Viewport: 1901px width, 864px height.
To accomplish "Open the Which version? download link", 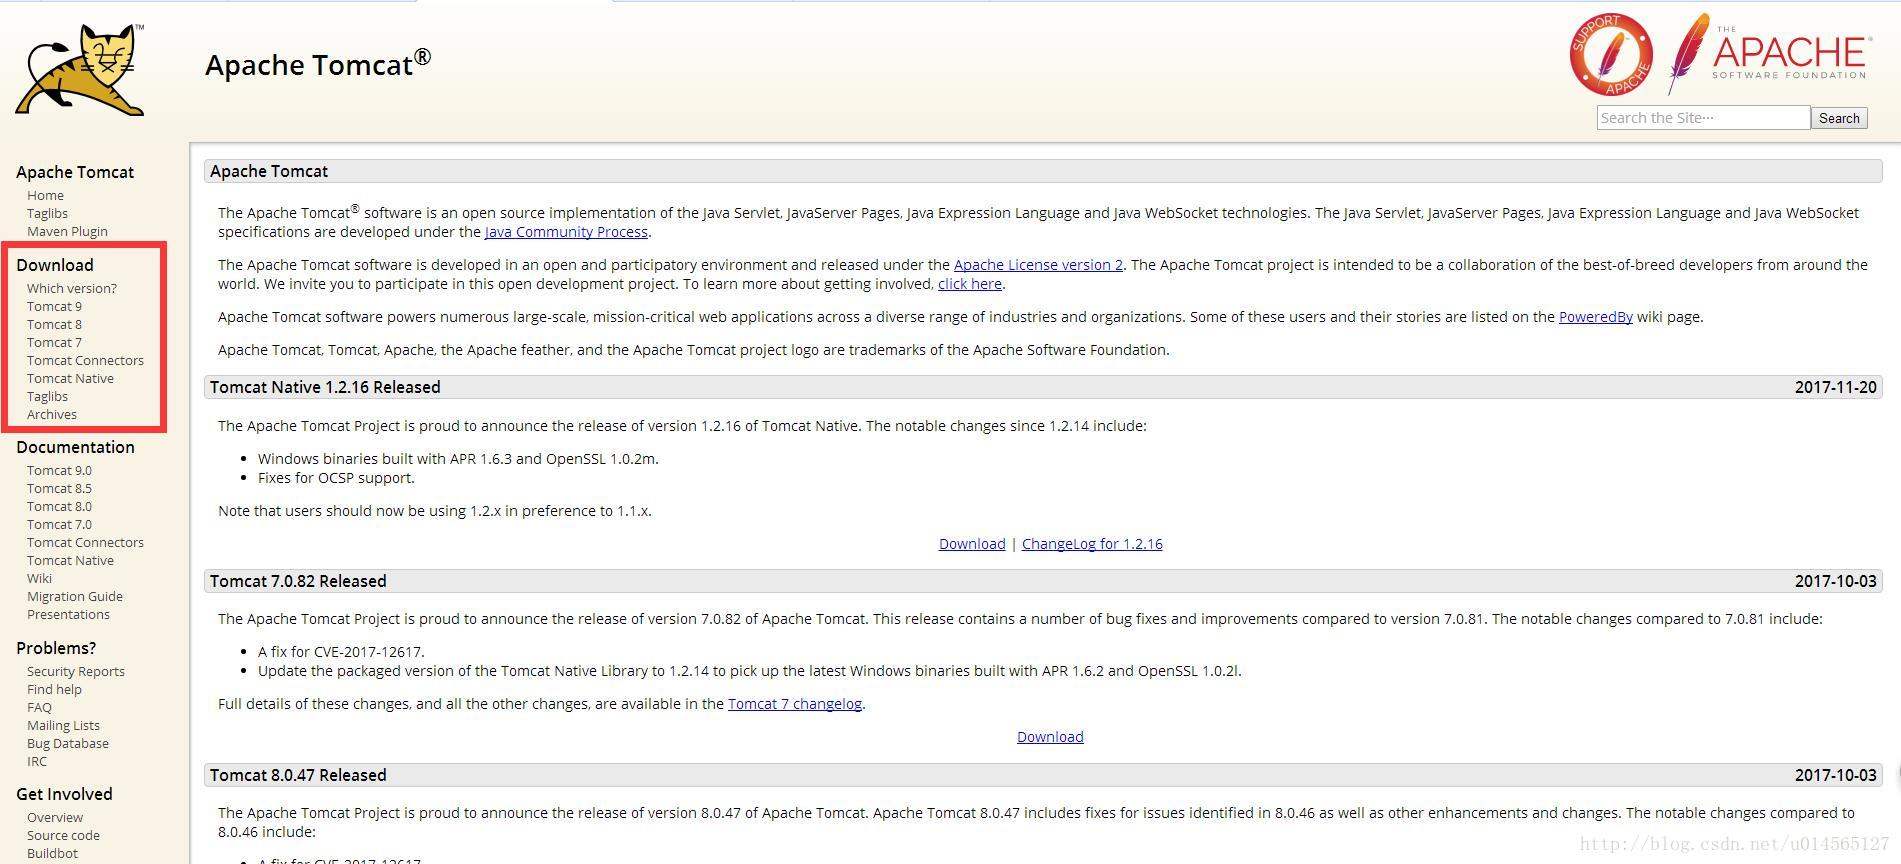I will [72, 288].
